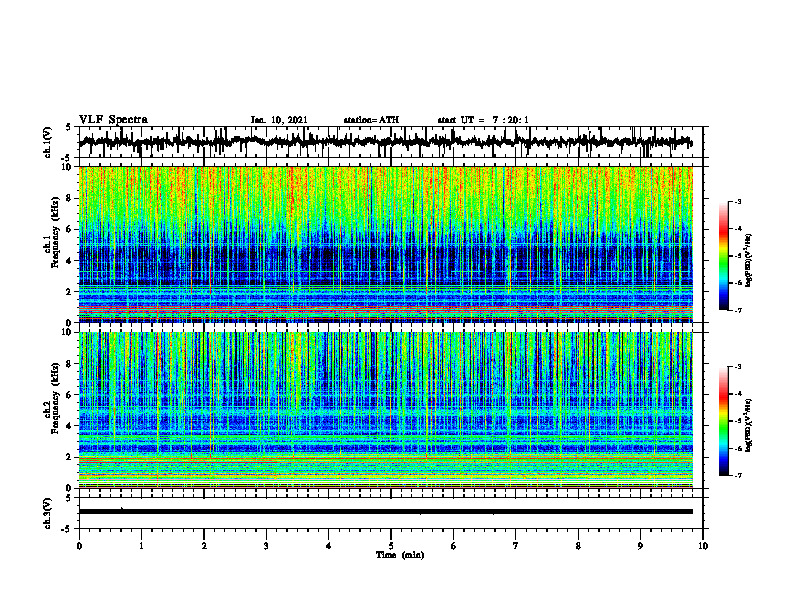Click the "-5" label on ch.1 colorbar
Viewport: 792px width, 612px height.
click(738, 256)
